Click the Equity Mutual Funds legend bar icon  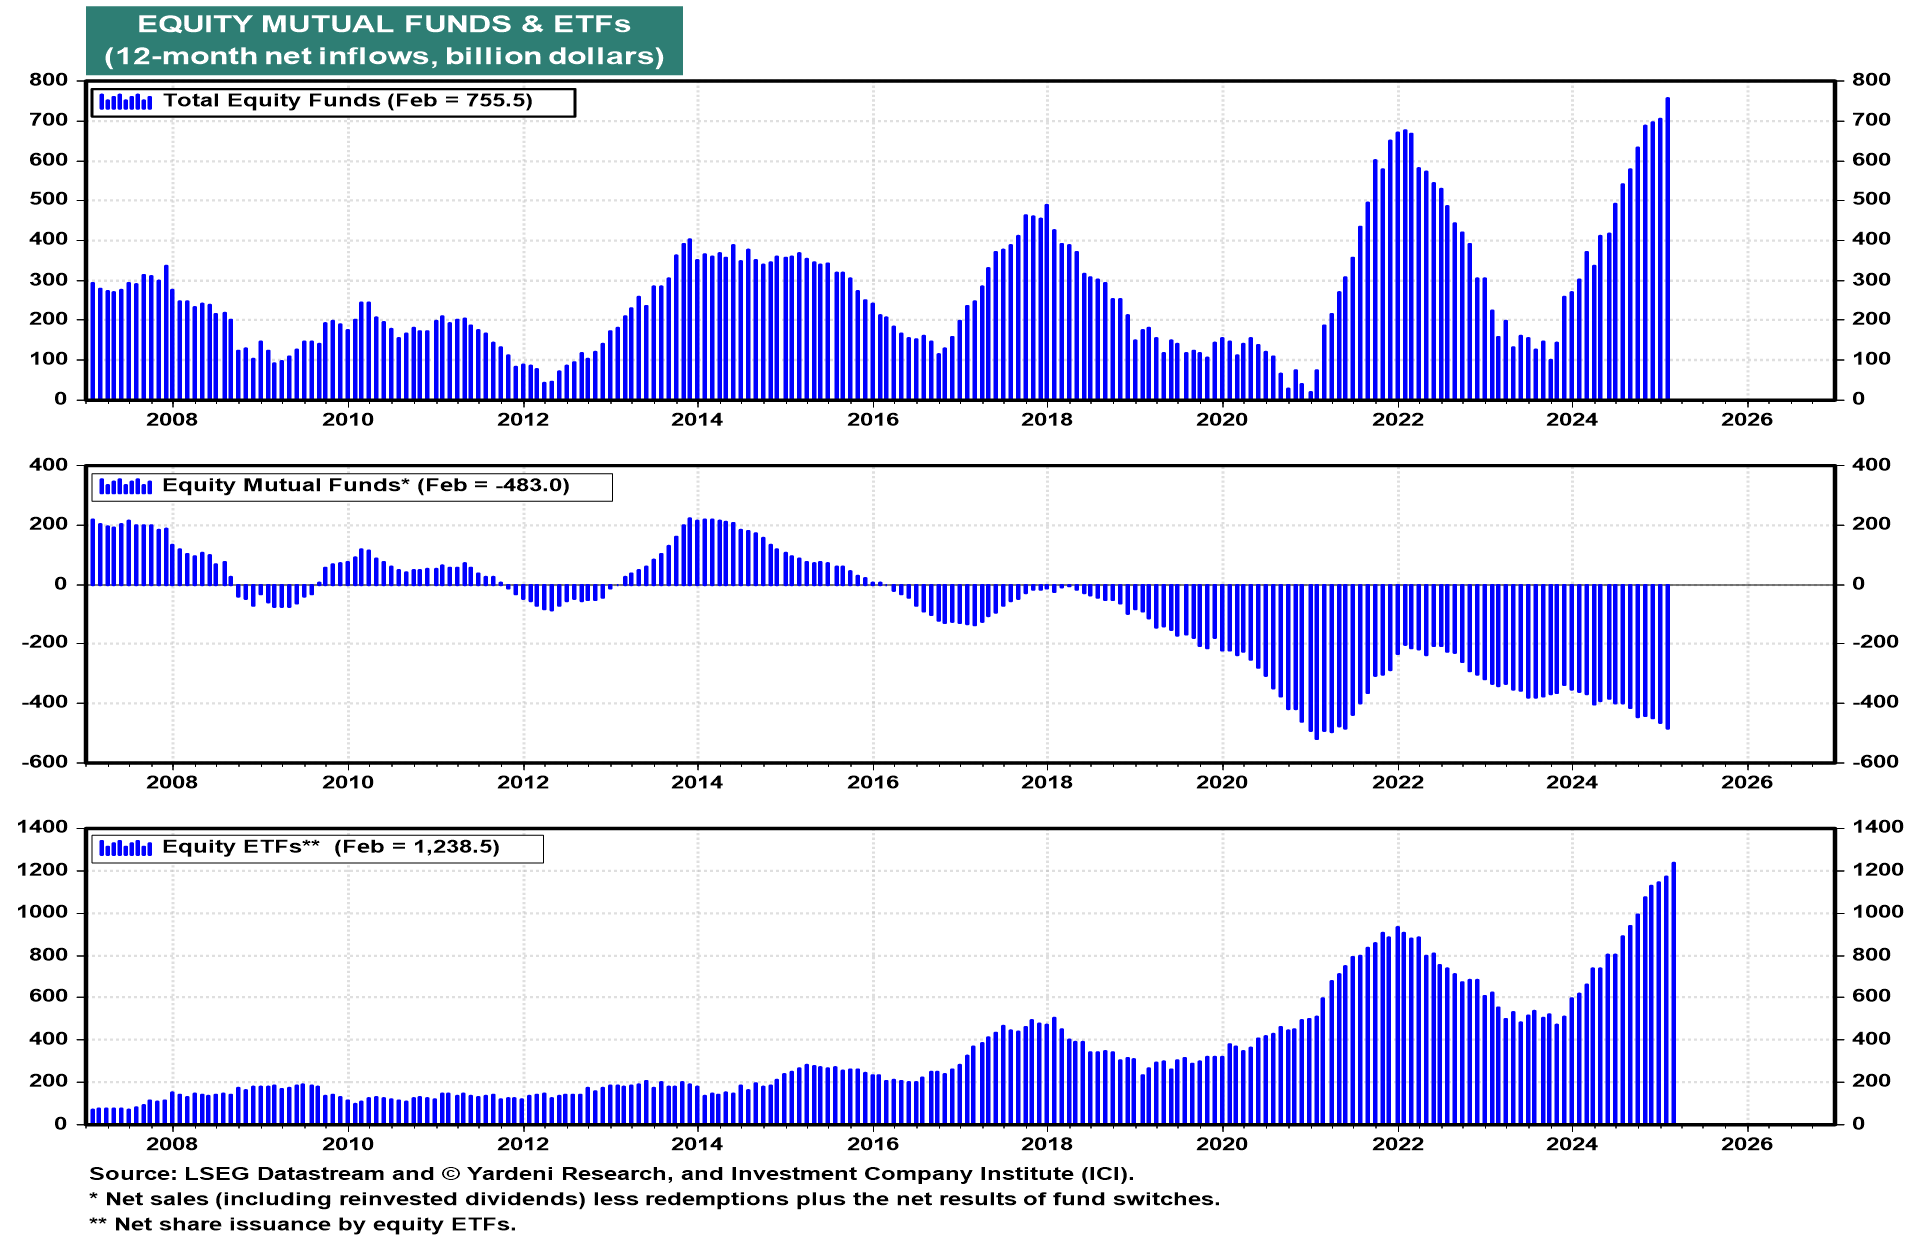click(x=125, y=487)
